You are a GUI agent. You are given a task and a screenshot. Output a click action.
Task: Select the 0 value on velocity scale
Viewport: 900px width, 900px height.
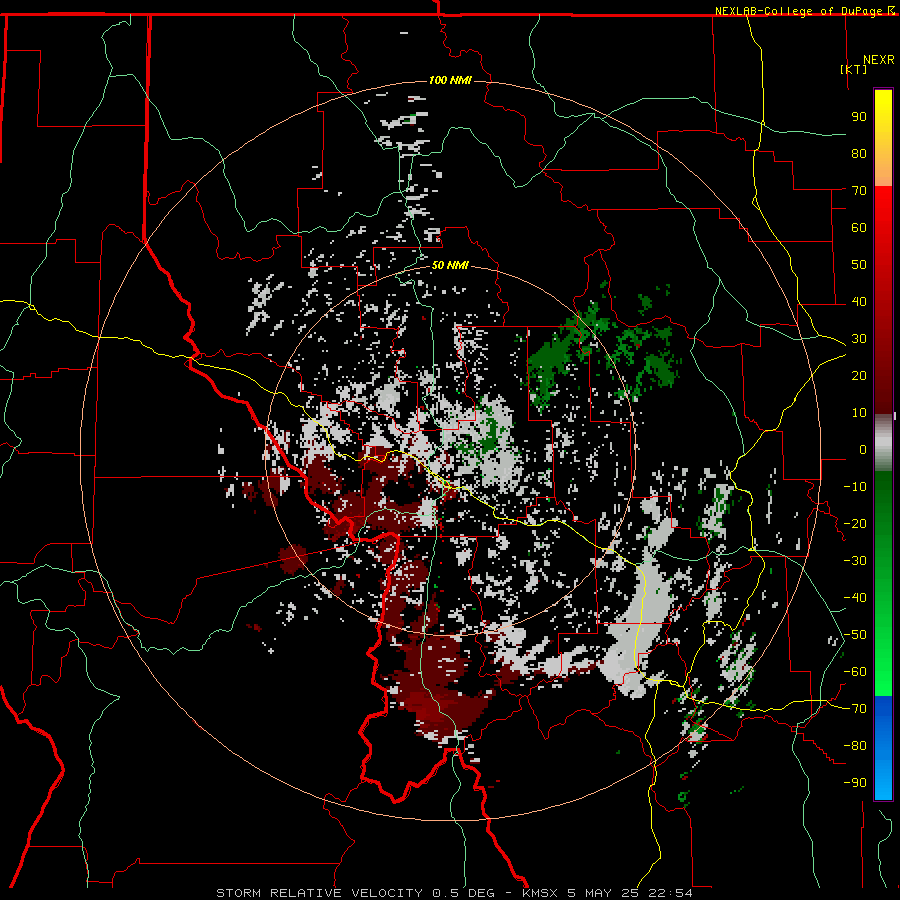pos(863,450)
